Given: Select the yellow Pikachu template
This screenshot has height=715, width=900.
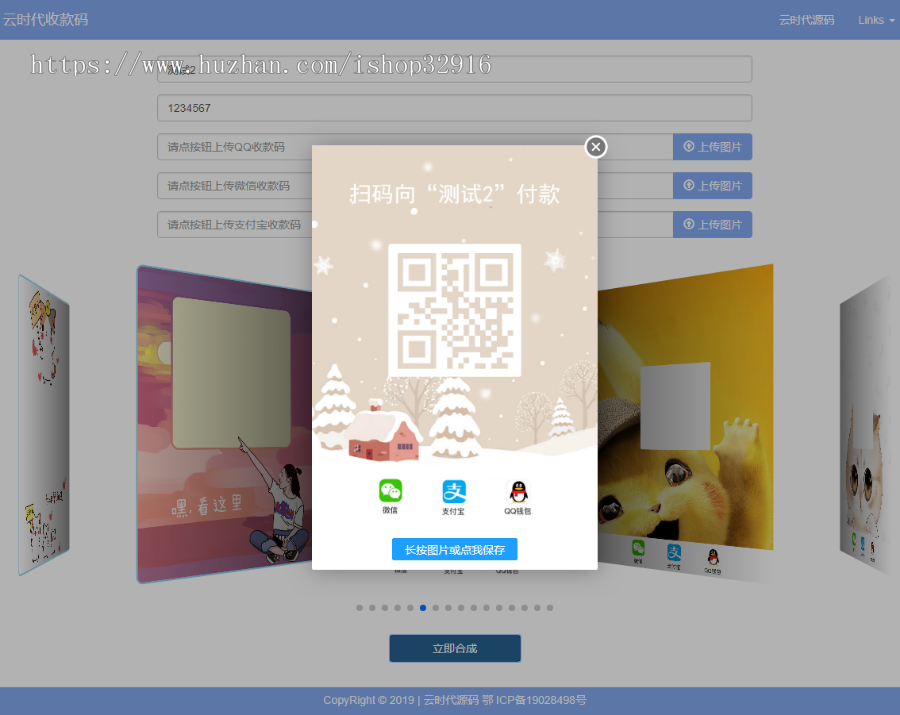Looking at the screenshot, I should [x=685, y=423].
